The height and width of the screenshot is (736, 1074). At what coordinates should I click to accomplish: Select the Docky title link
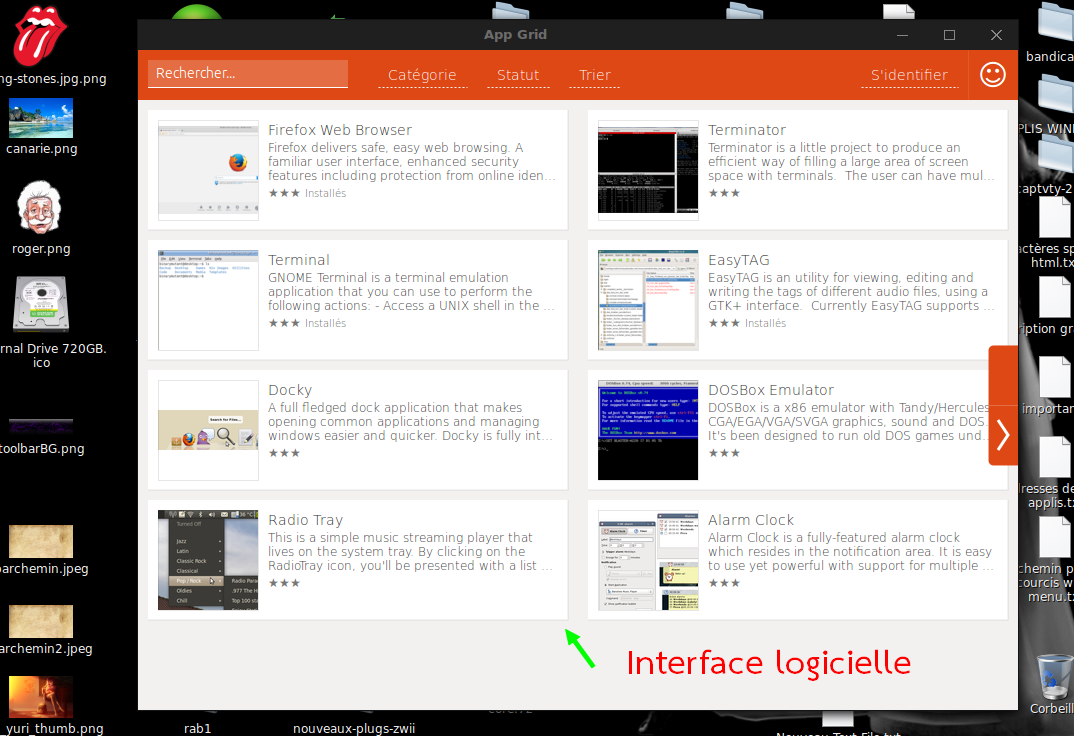(x=290, y=390)
